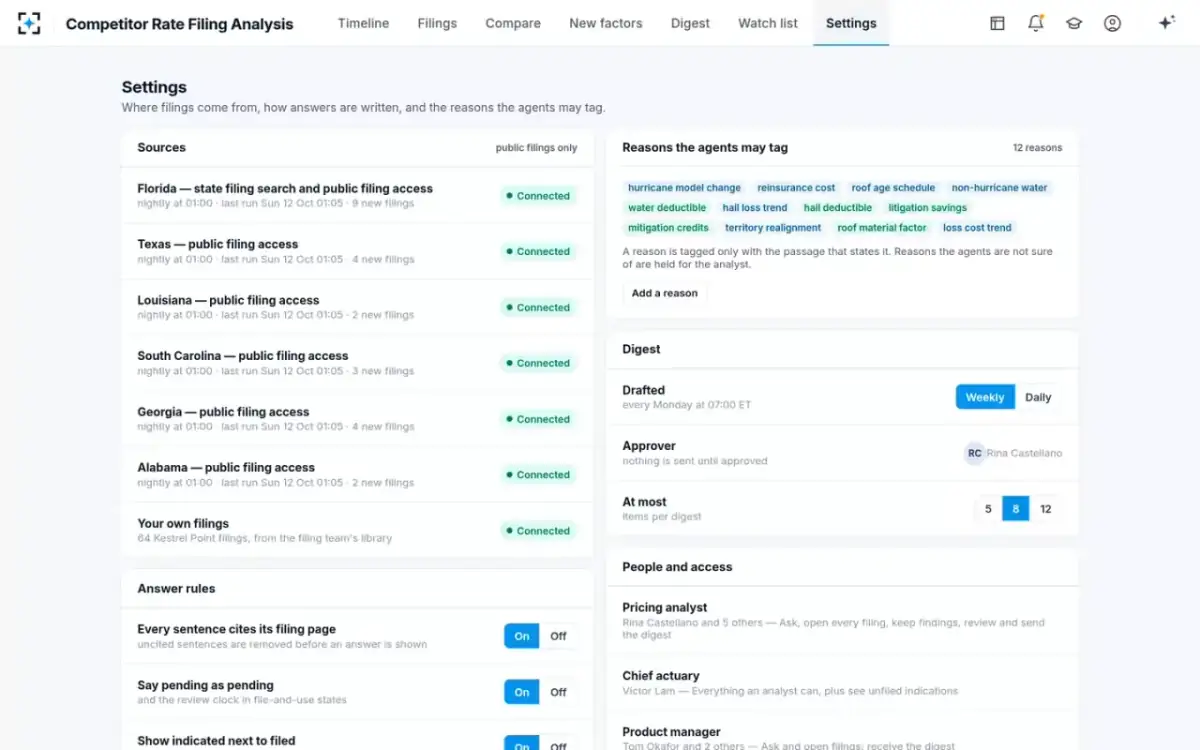The image size is (1200, 750).
Task: Click the 'water deductible' reason tag
Action: point(667,208)
